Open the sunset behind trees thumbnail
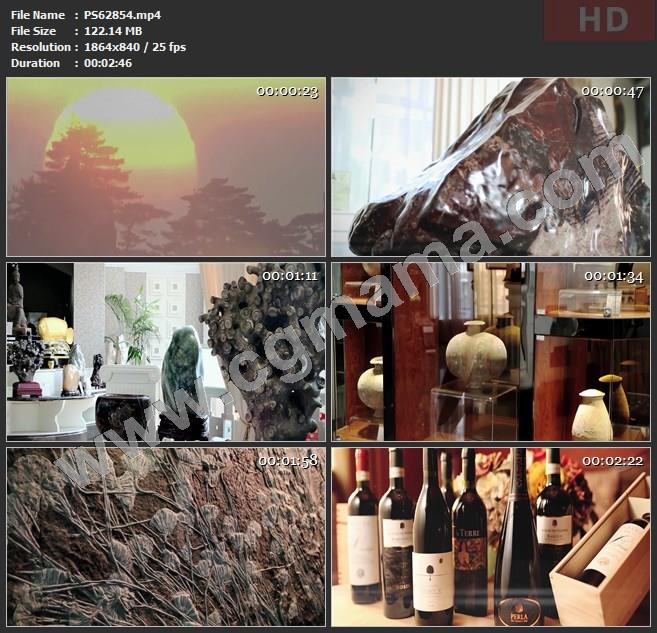Viewport: 657px width, 633px height. coord(166,167)
